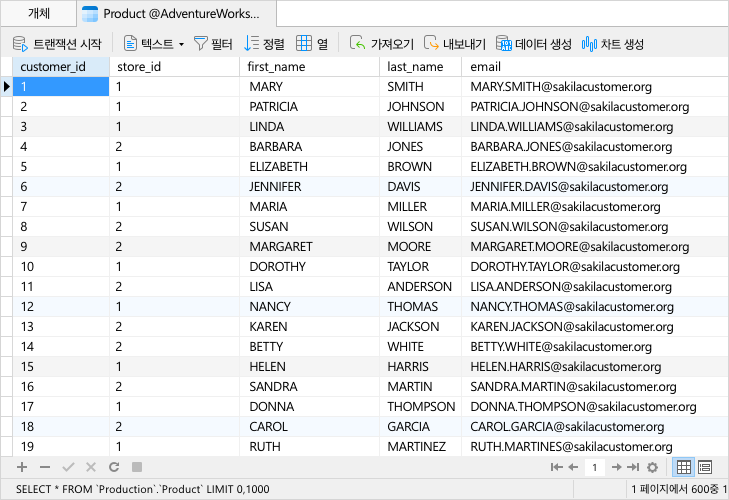Go to the previous page arrow
729x500 pixels.
573,467
